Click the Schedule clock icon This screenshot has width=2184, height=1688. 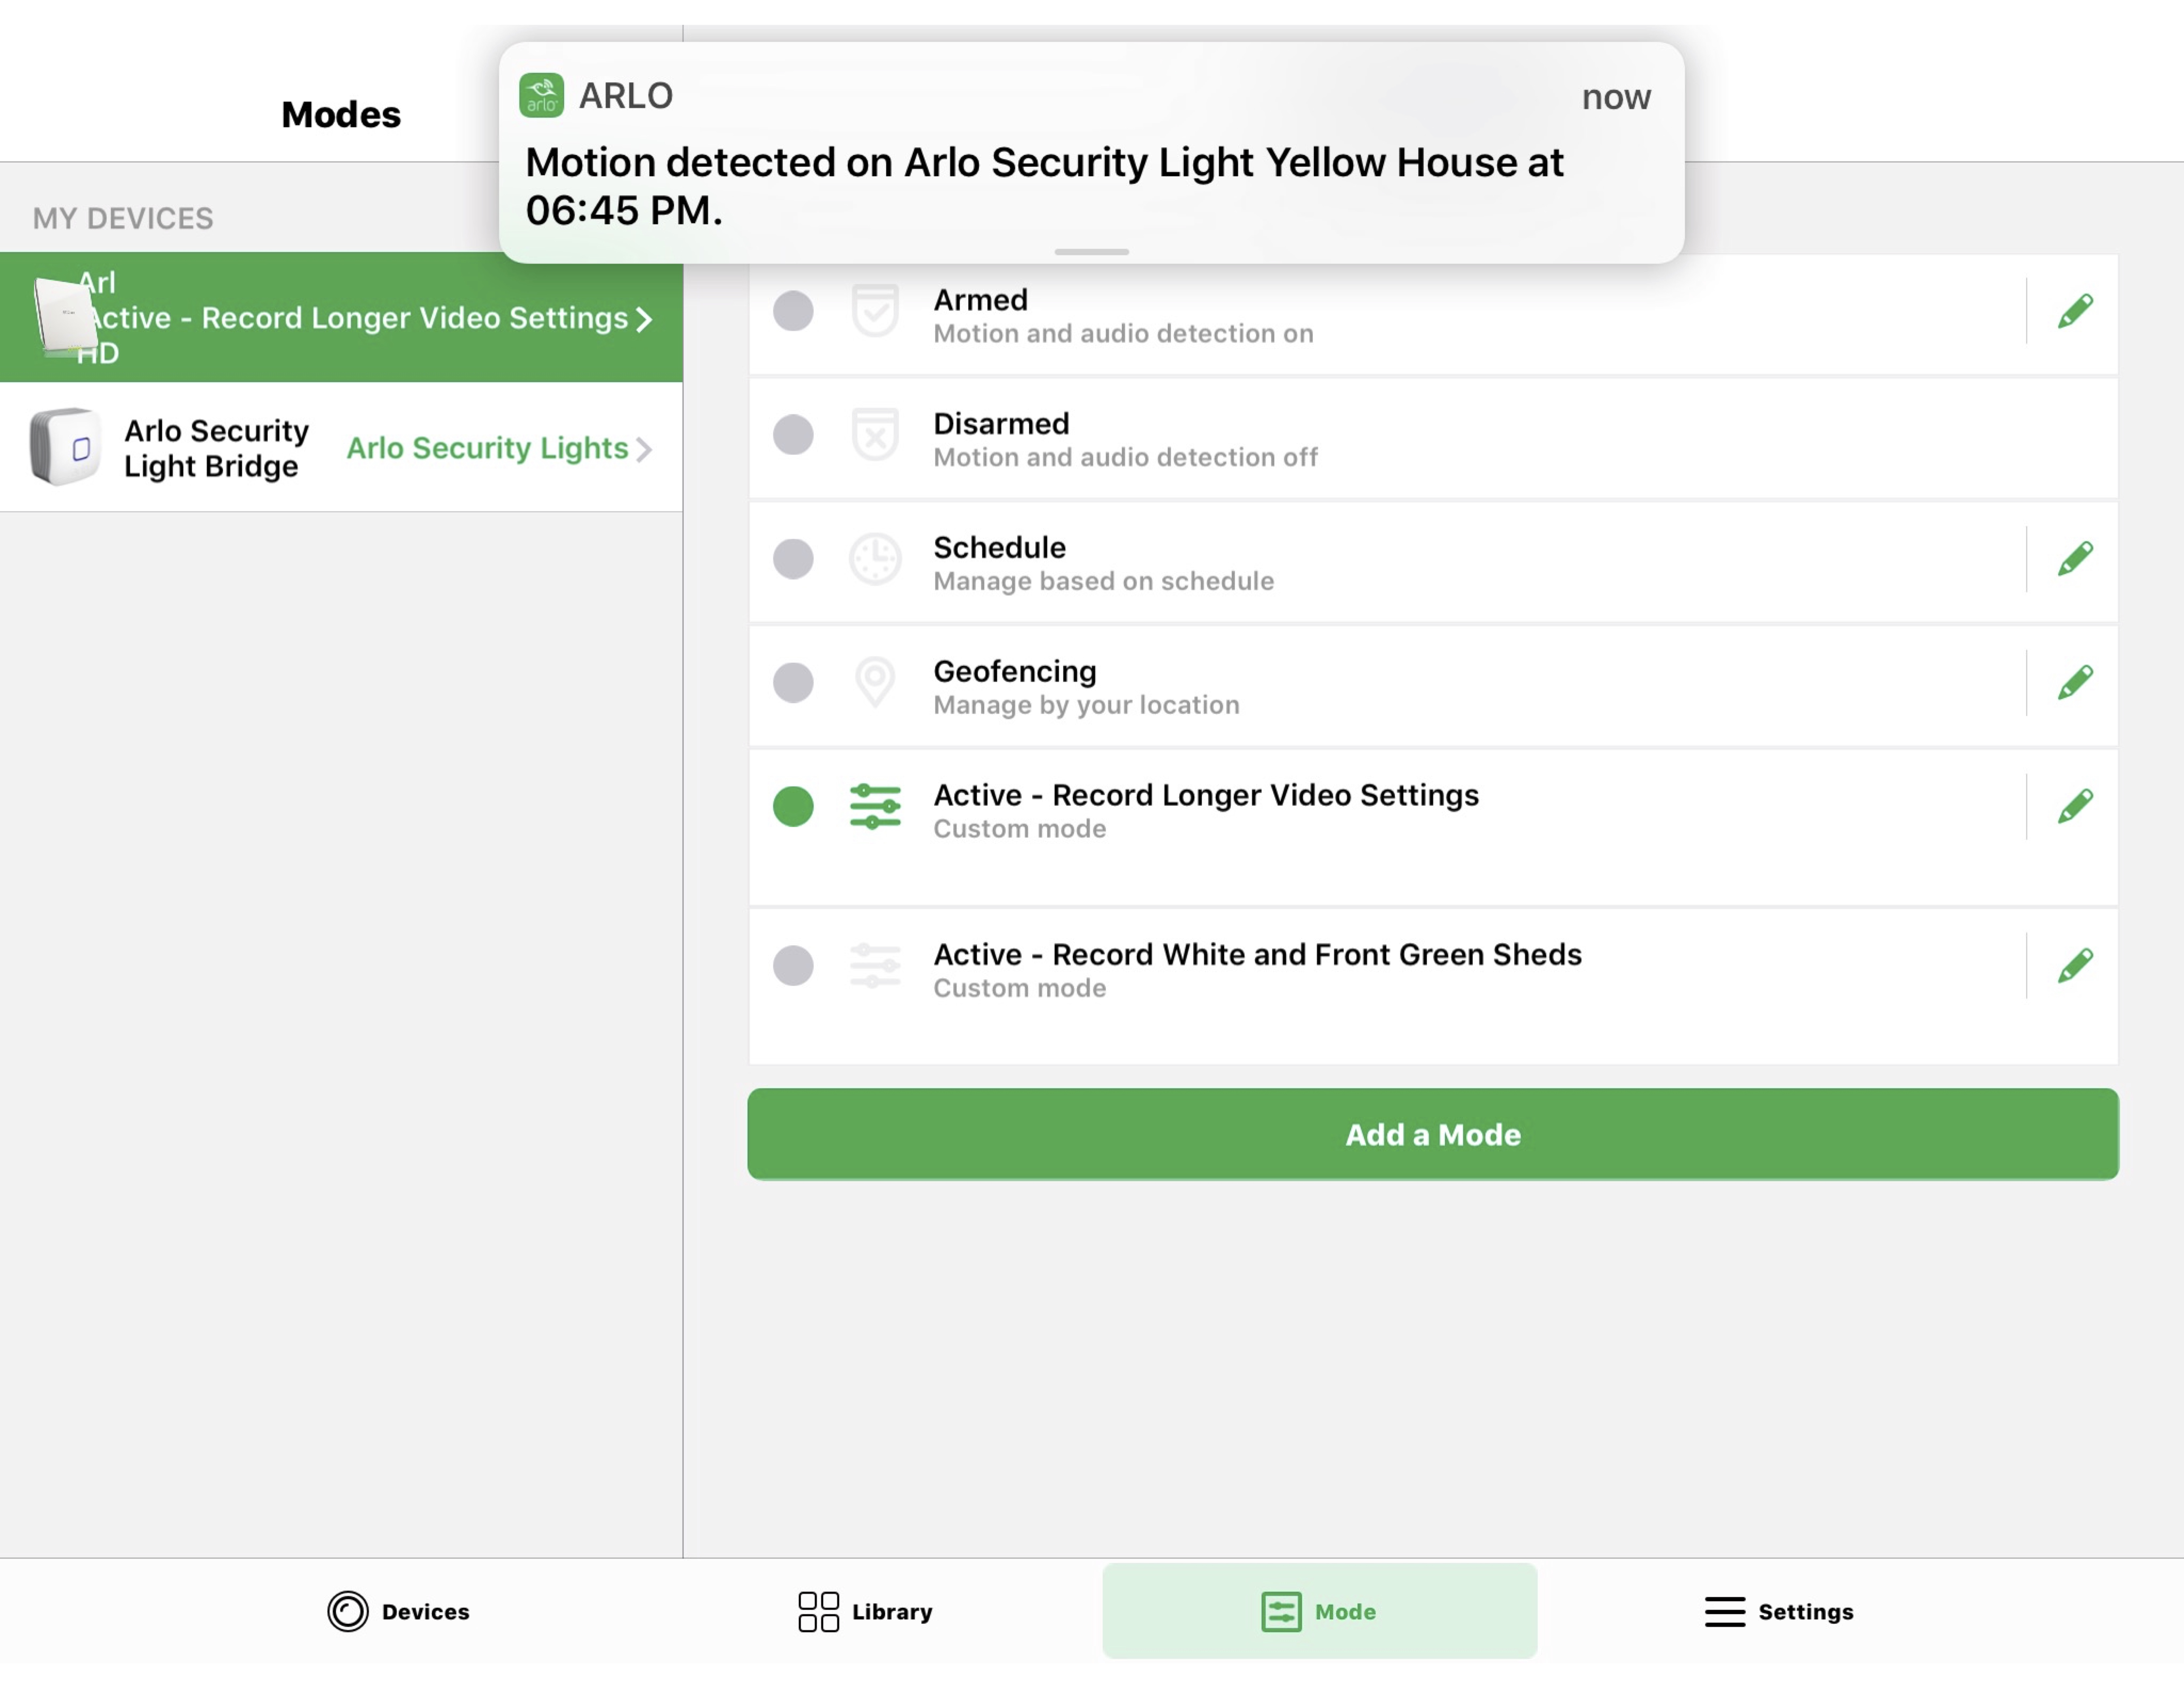tap(874, 559)
